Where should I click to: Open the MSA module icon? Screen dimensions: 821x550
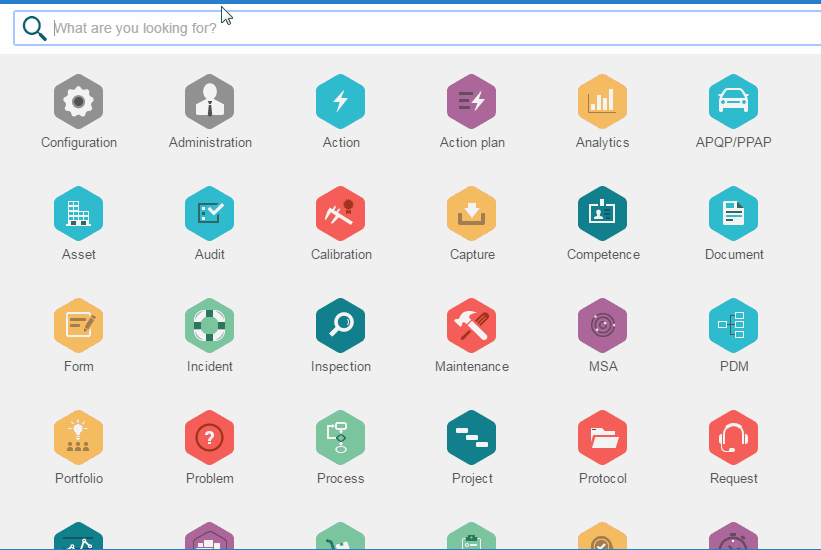(x=602, y=325)
